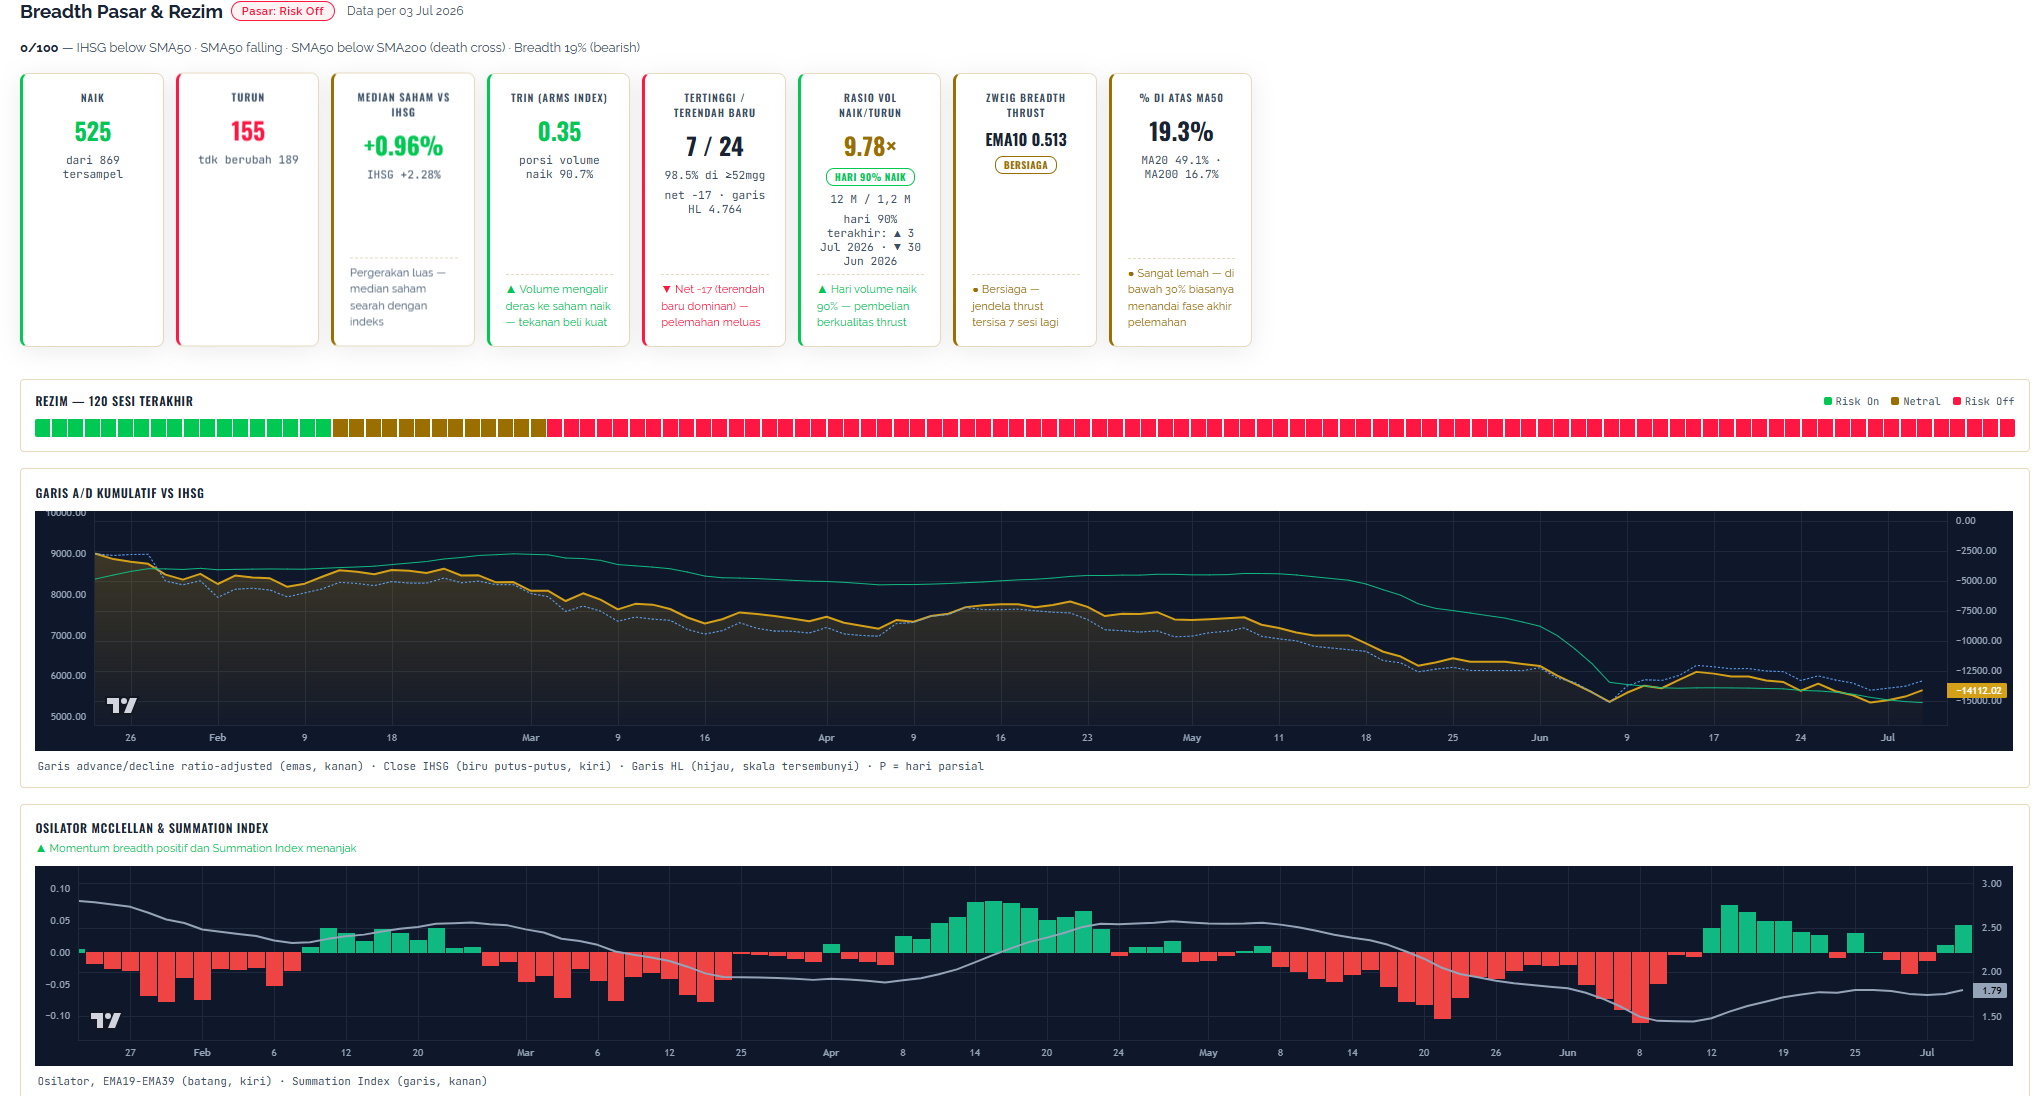Click the Hari volume naik 90% note
The height and width of the screenshot is (1096, 2038).
coord(867,306)
